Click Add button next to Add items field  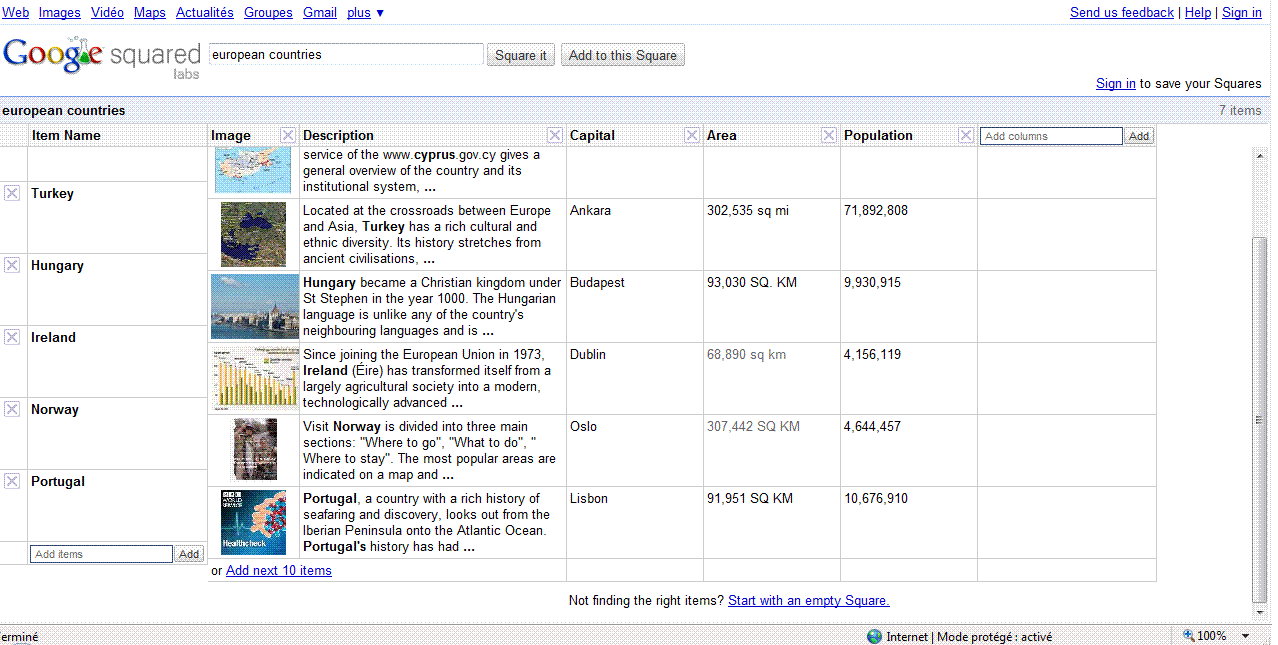(x=189, y=554)
